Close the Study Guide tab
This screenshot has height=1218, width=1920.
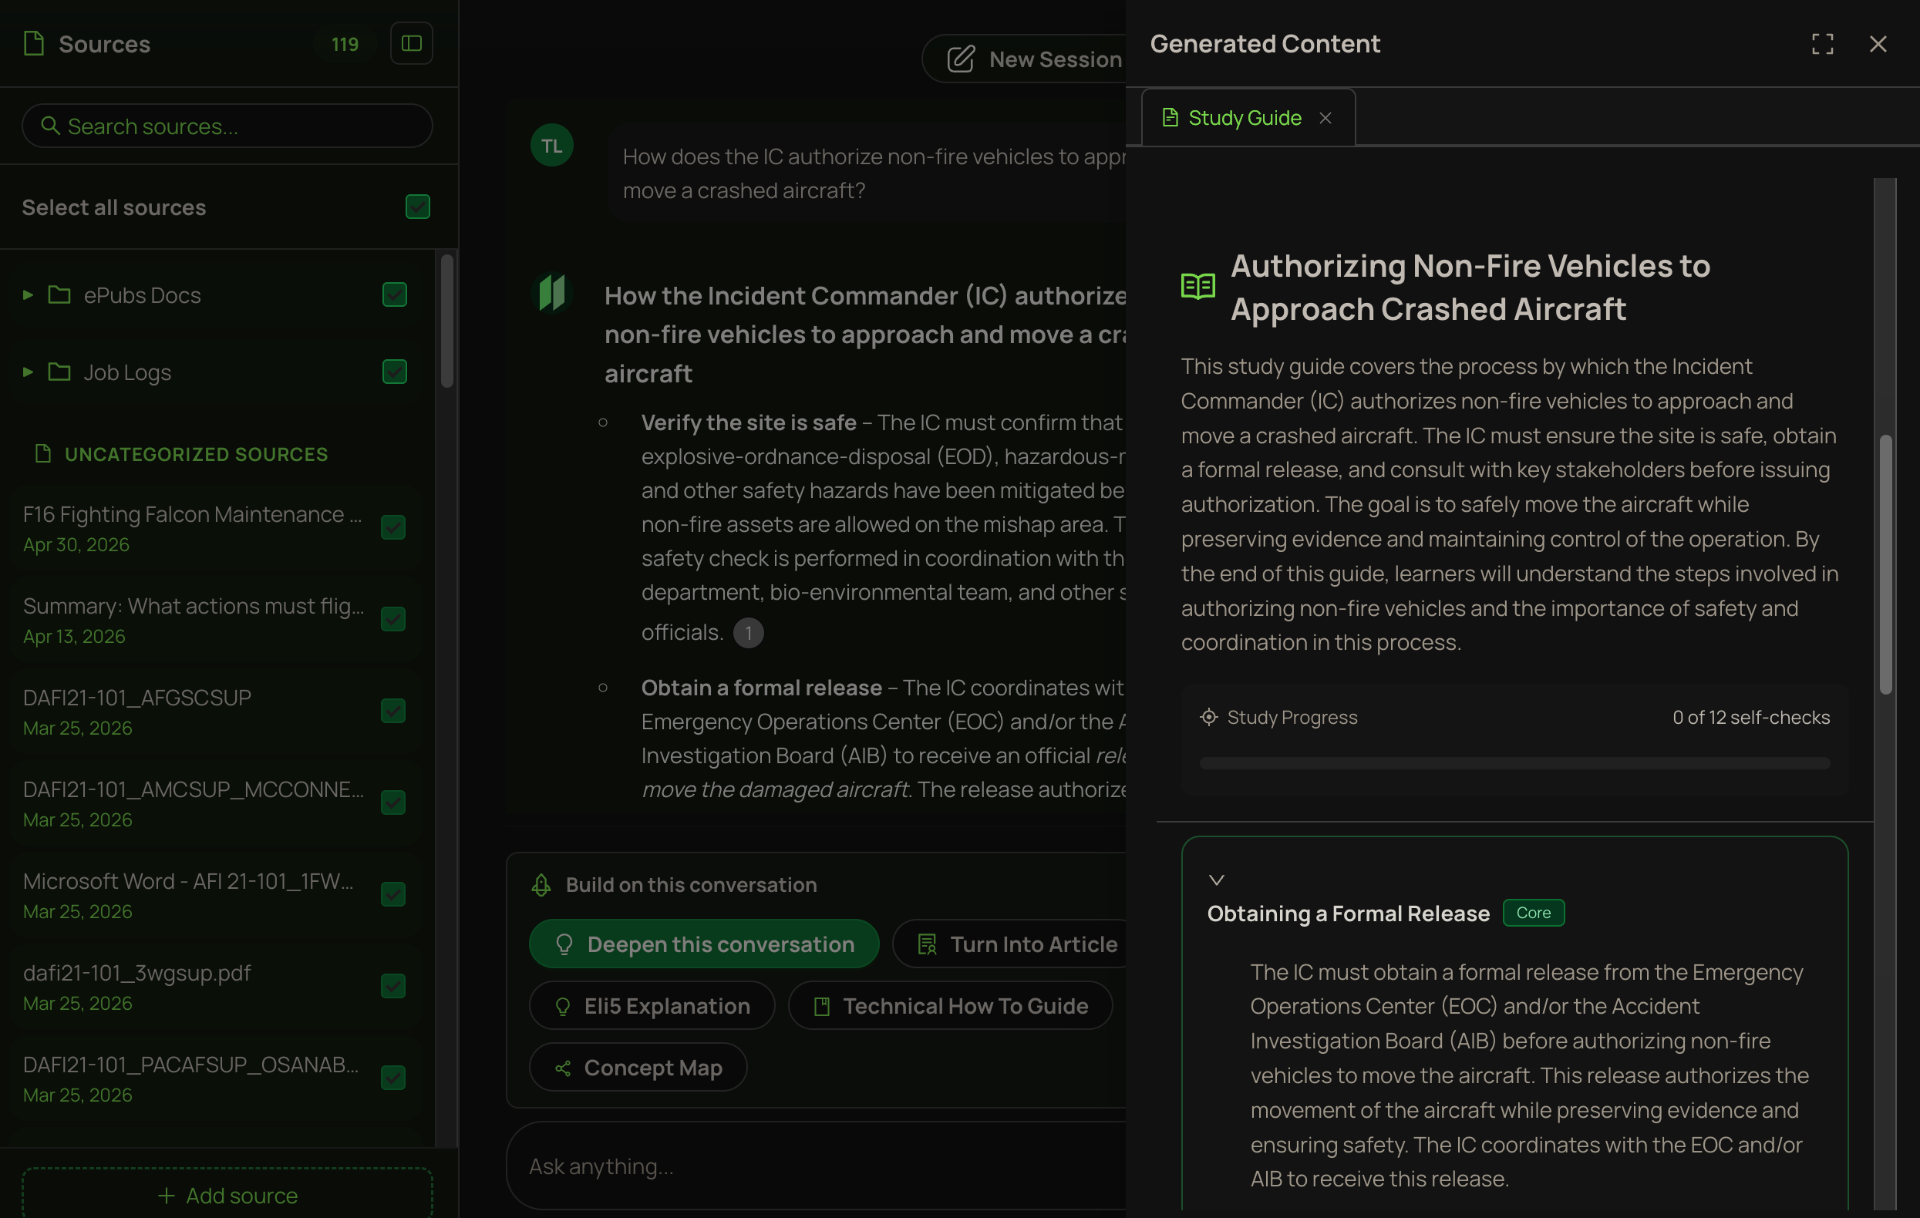[x=1326, y=118]
